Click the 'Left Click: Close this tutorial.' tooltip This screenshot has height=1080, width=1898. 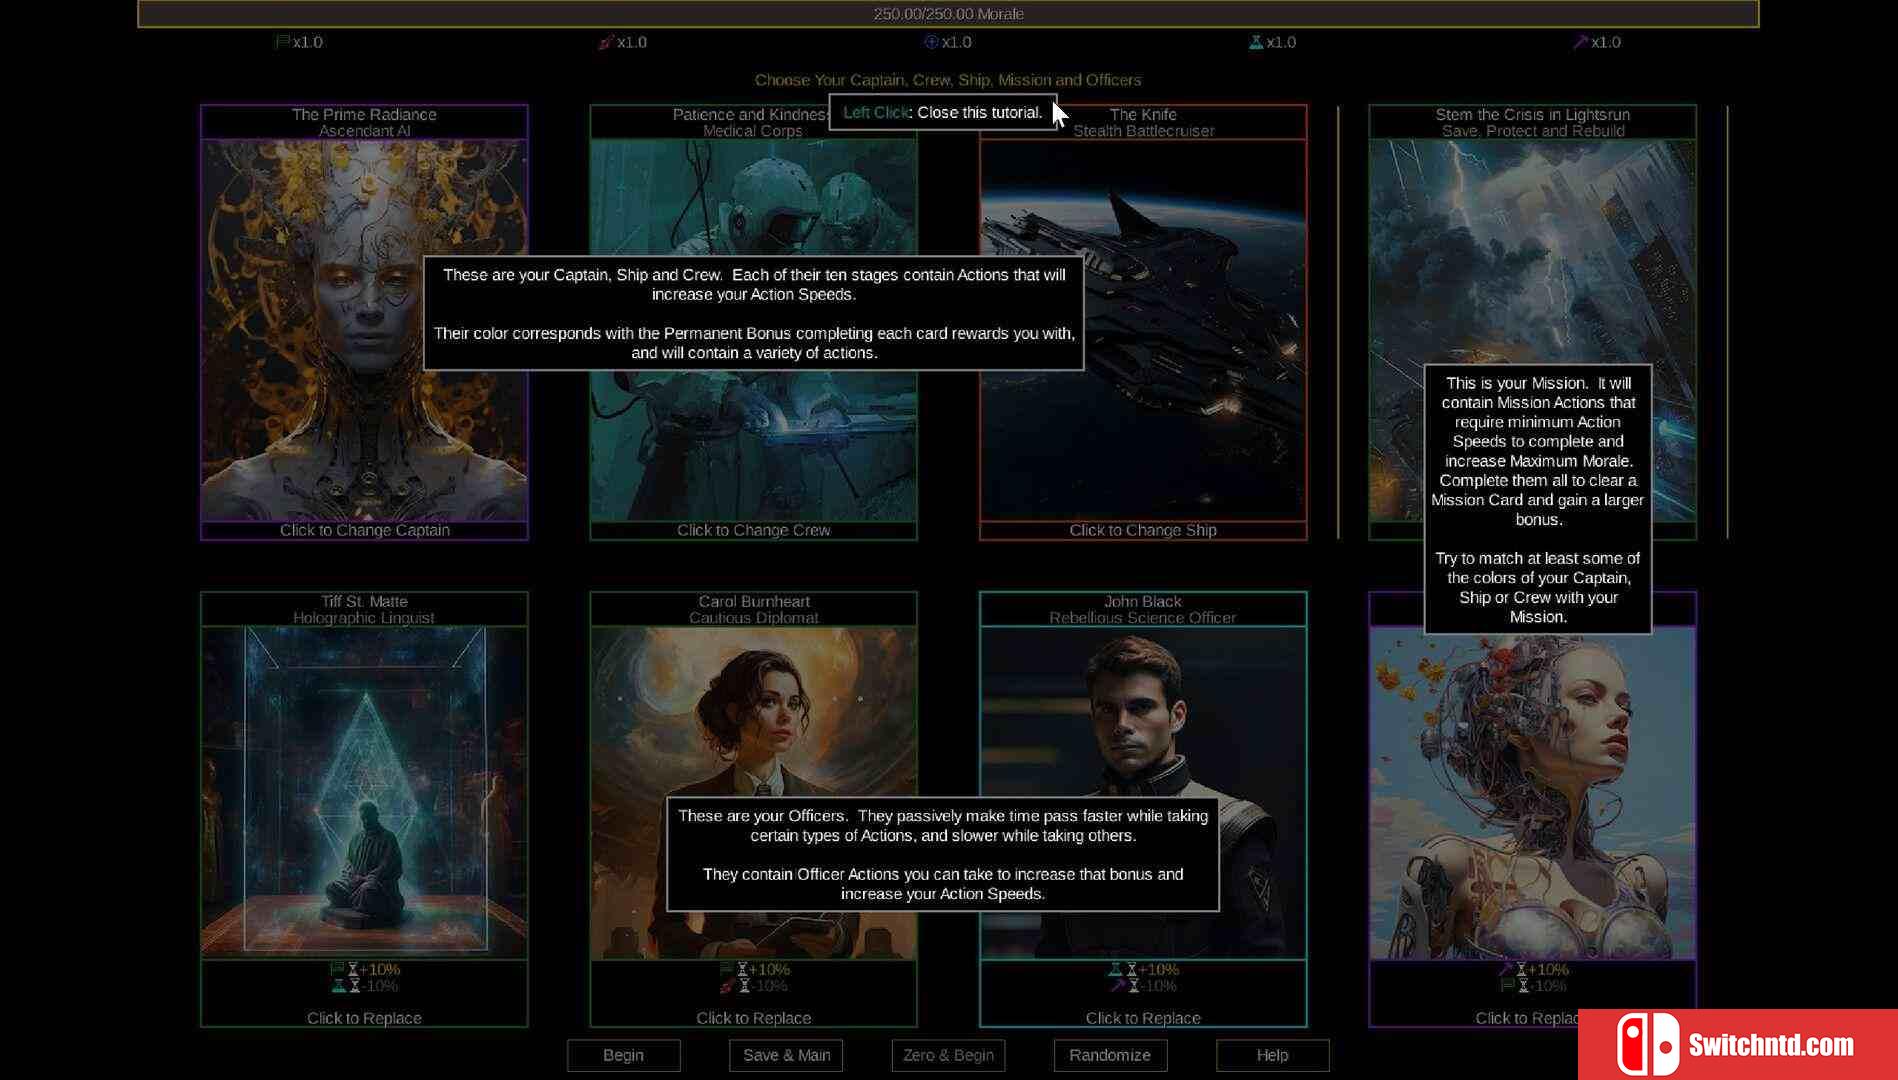942,112
